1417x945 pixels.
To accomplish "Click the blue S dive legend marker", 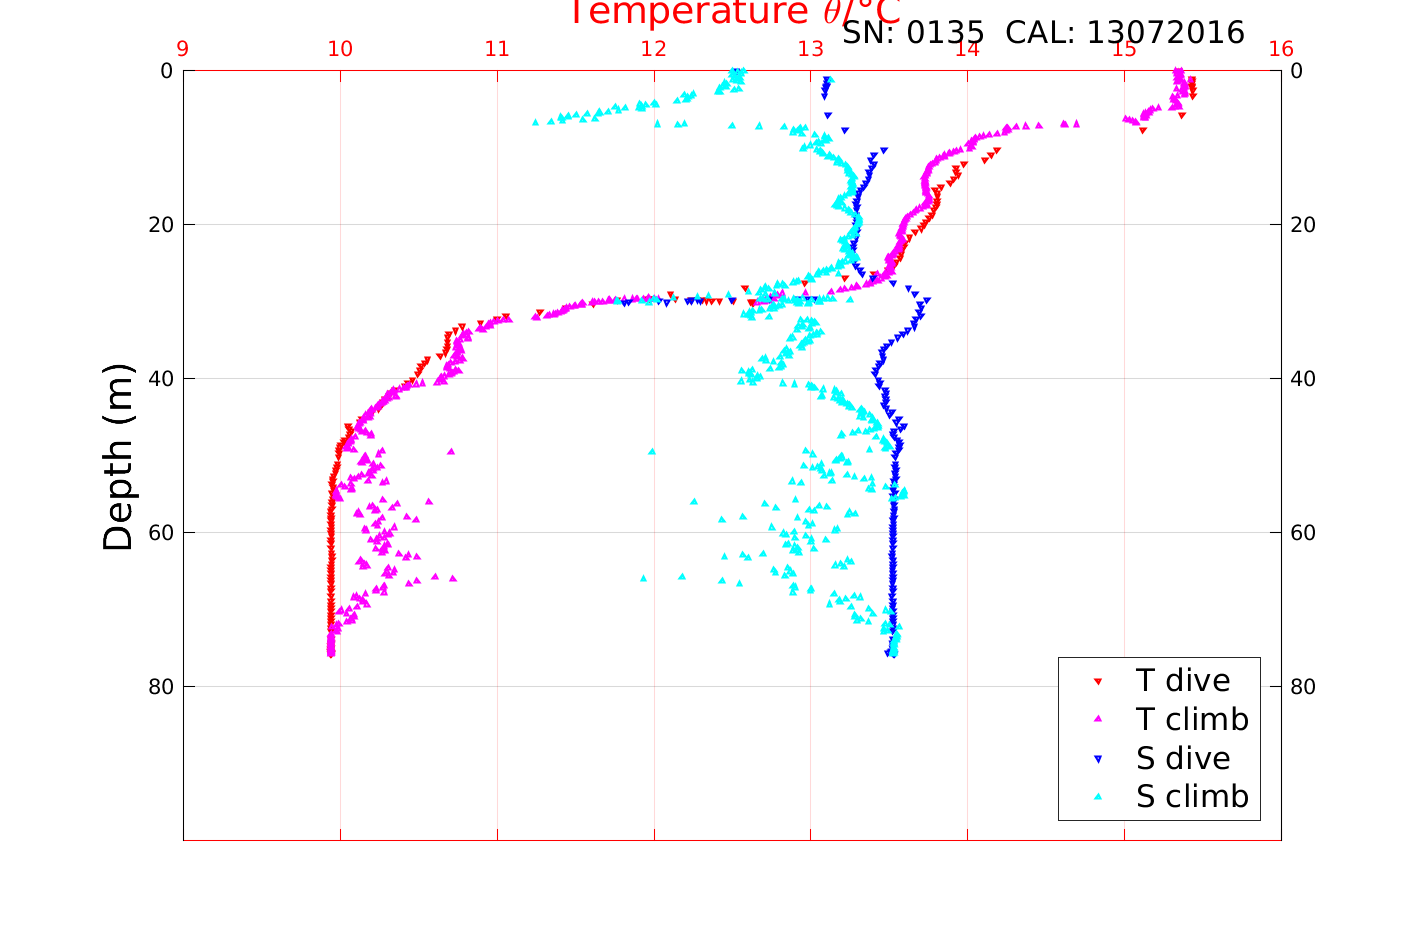I will (x=1097, y=759).
